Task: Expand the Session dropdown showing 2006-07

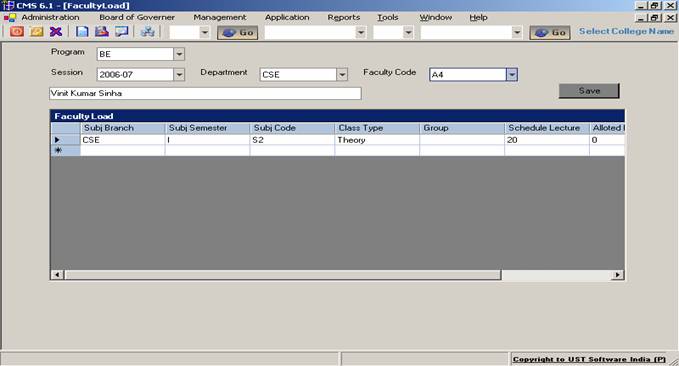Action: click(179, 74)
